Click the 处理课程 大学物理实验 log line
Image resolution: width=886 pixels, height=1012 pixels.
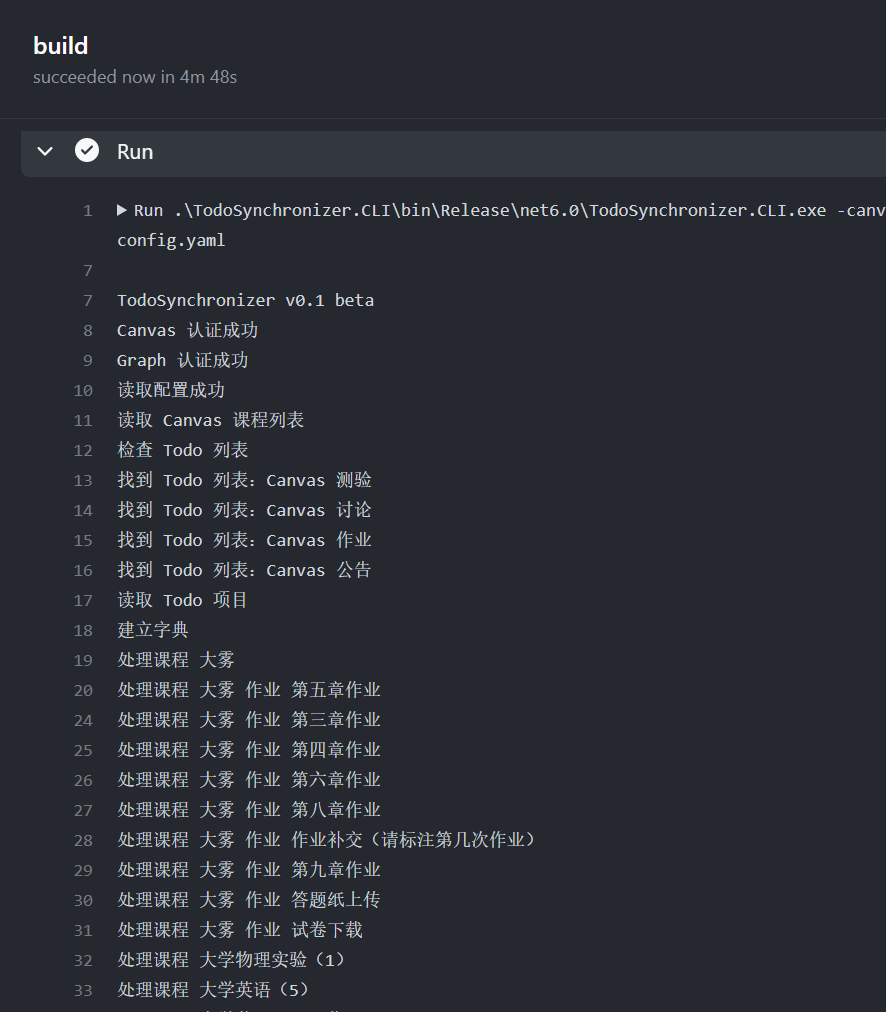[x=230, y=960]
